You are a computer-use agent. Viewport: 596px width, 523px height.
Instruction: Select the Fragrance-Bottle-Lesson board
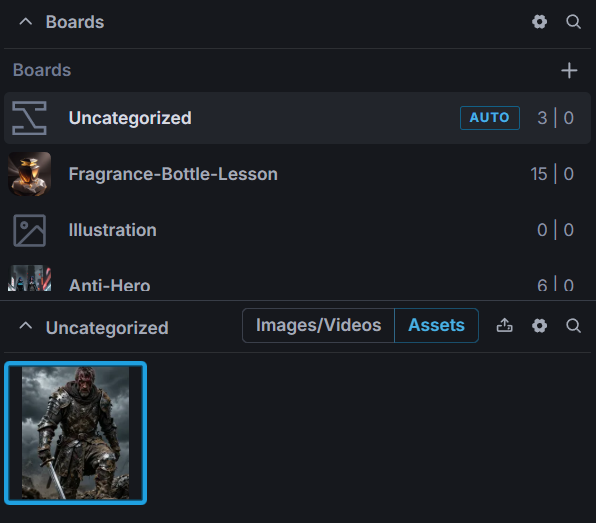297,174
